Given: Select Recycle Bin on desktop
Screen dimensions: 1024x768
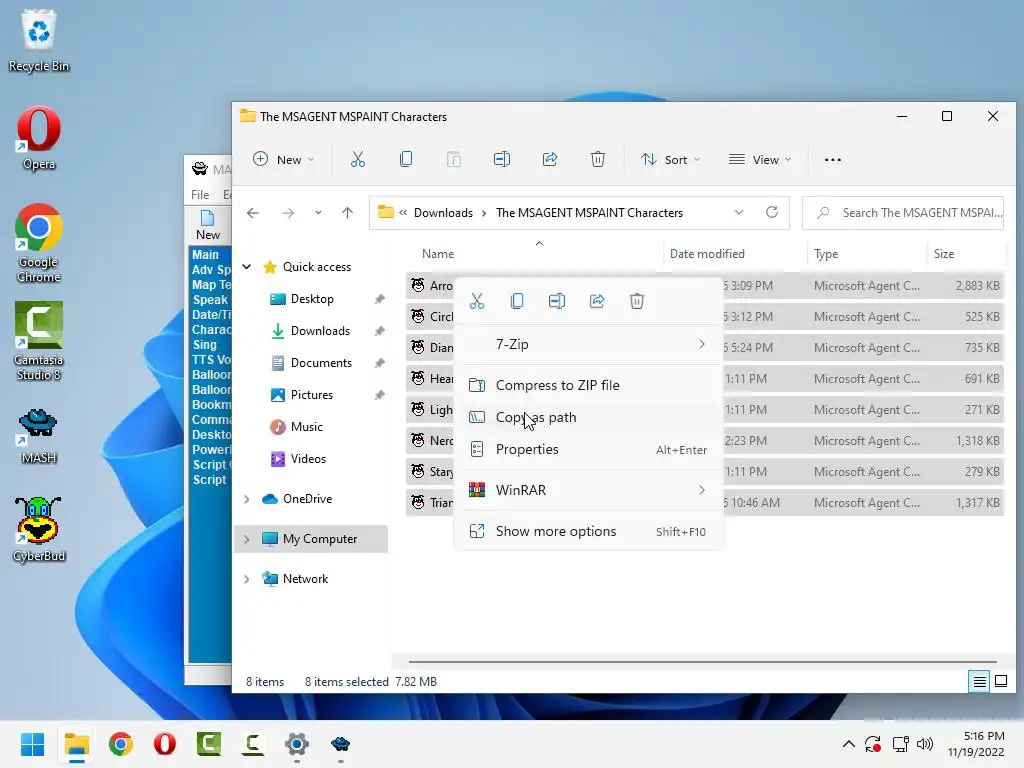Looking at the screenshot, I should (39, 40).
